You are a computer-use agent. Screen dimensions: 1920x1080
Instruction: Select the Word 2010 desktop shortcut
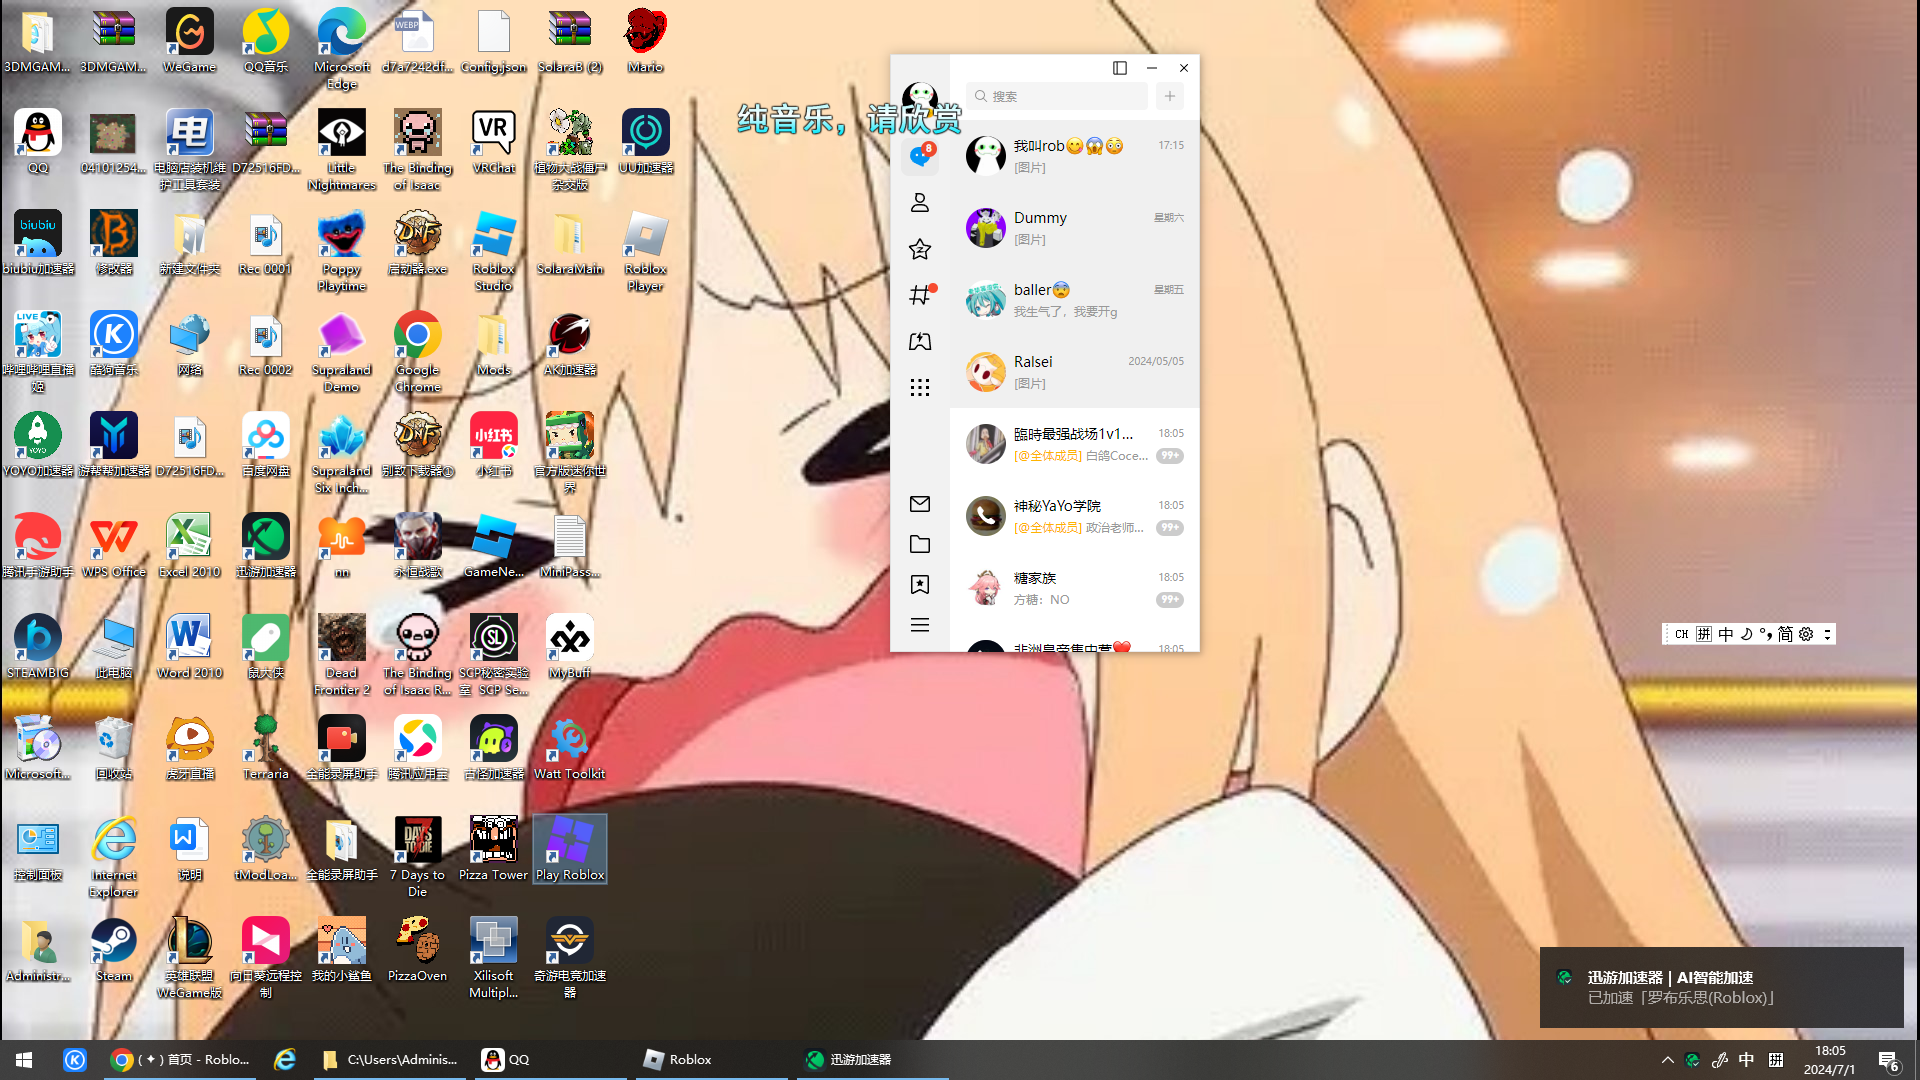click(190, 647)
